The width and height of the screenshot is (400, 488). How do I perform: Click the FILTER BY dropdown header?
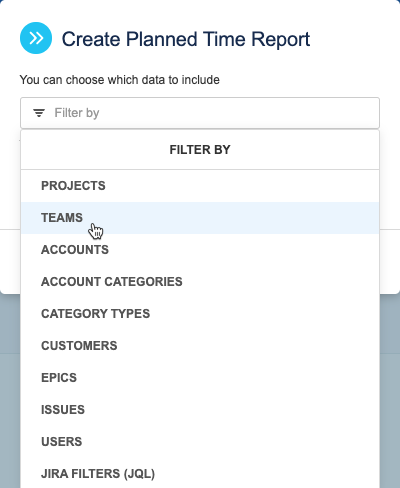200,150
